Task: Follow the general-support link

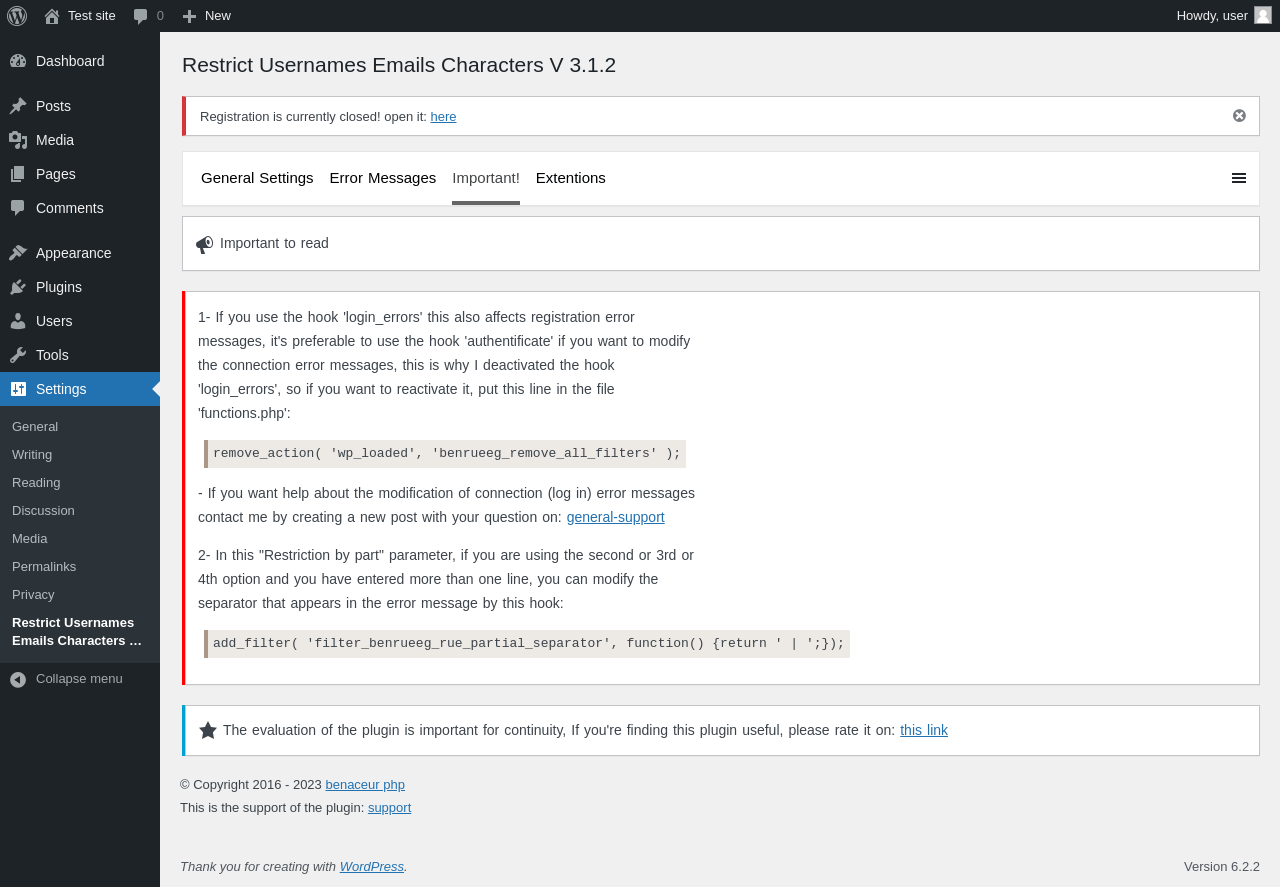Action: 615,517
